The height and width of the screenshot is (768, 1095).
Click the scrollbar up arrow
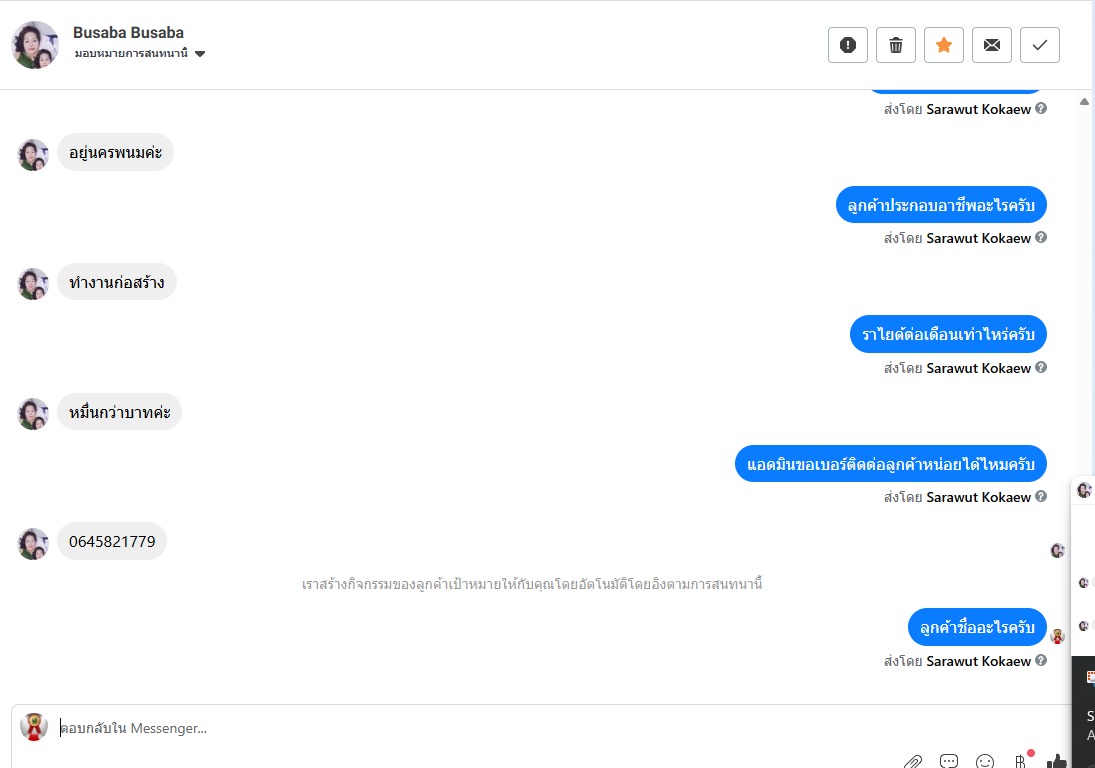click(1084, 102)
